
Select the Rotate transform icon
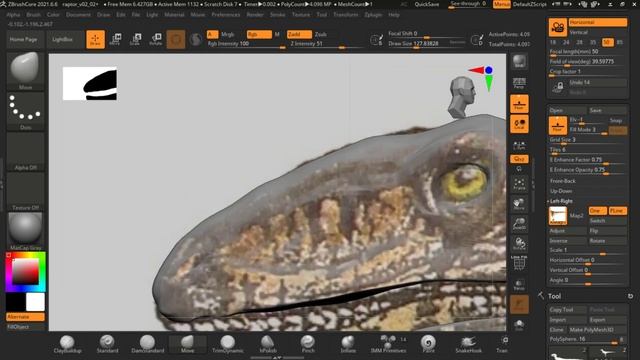156,39
